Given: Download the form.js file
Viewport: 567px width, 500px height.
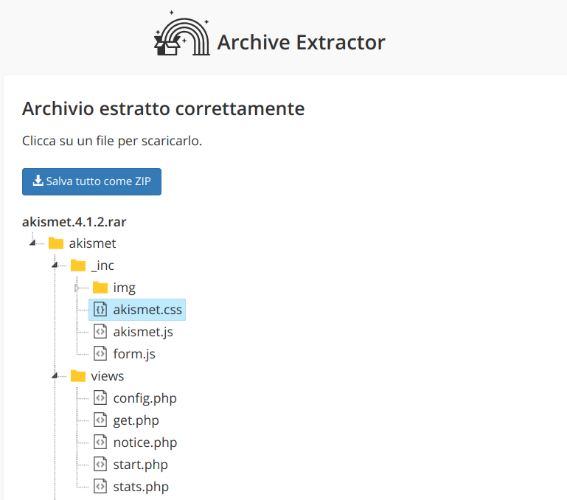Looking at the screenshot, I should 134,354.
